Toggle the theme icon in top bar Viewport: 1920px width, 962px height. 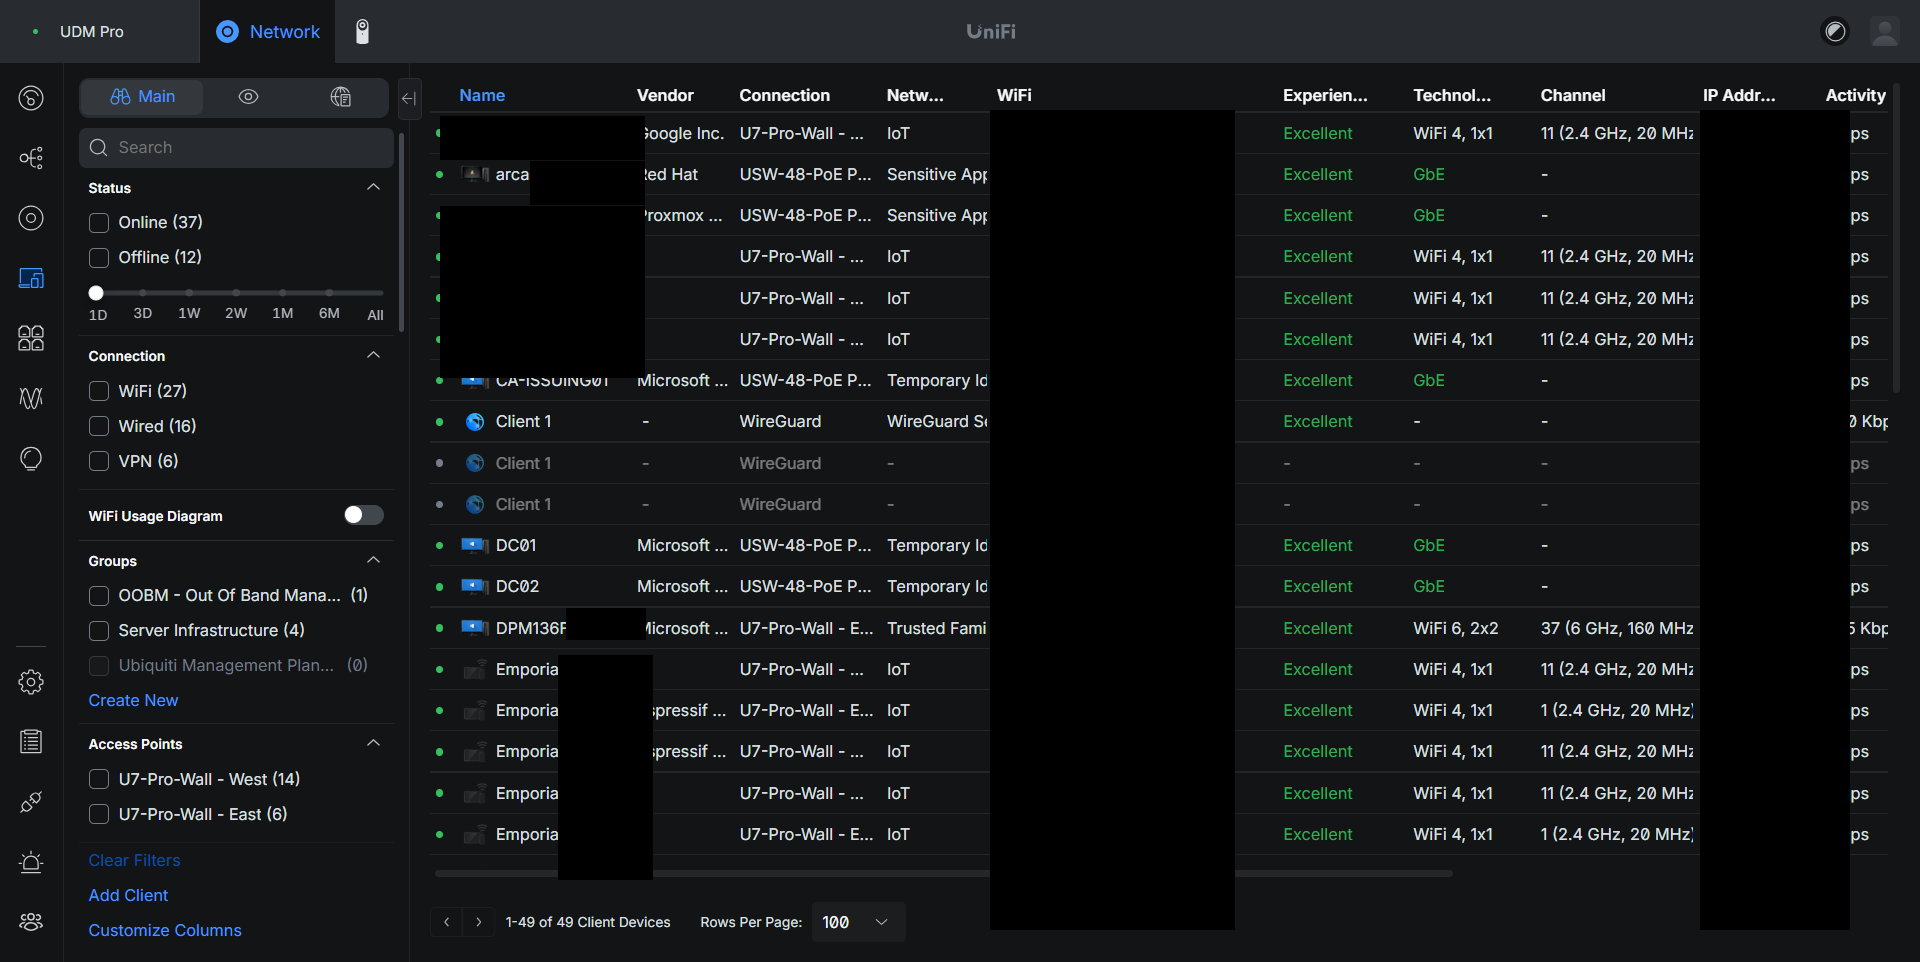point(1835,32)
